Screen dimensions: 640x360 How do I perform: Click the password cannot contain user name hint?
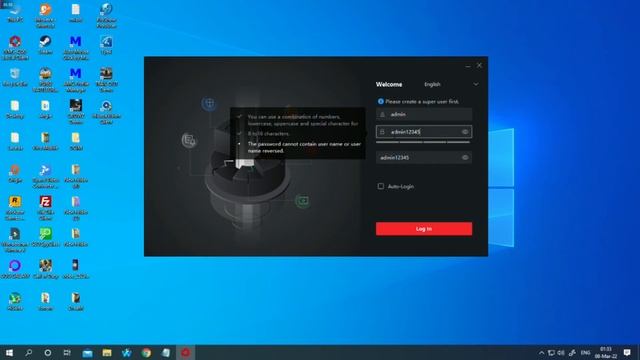[304, 147]
